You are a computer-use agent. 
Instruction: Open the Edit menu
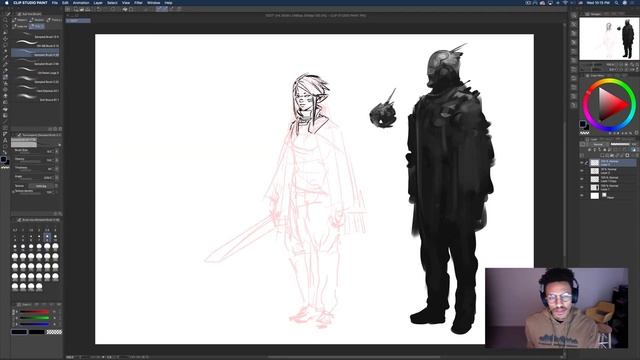pos(65,2)
